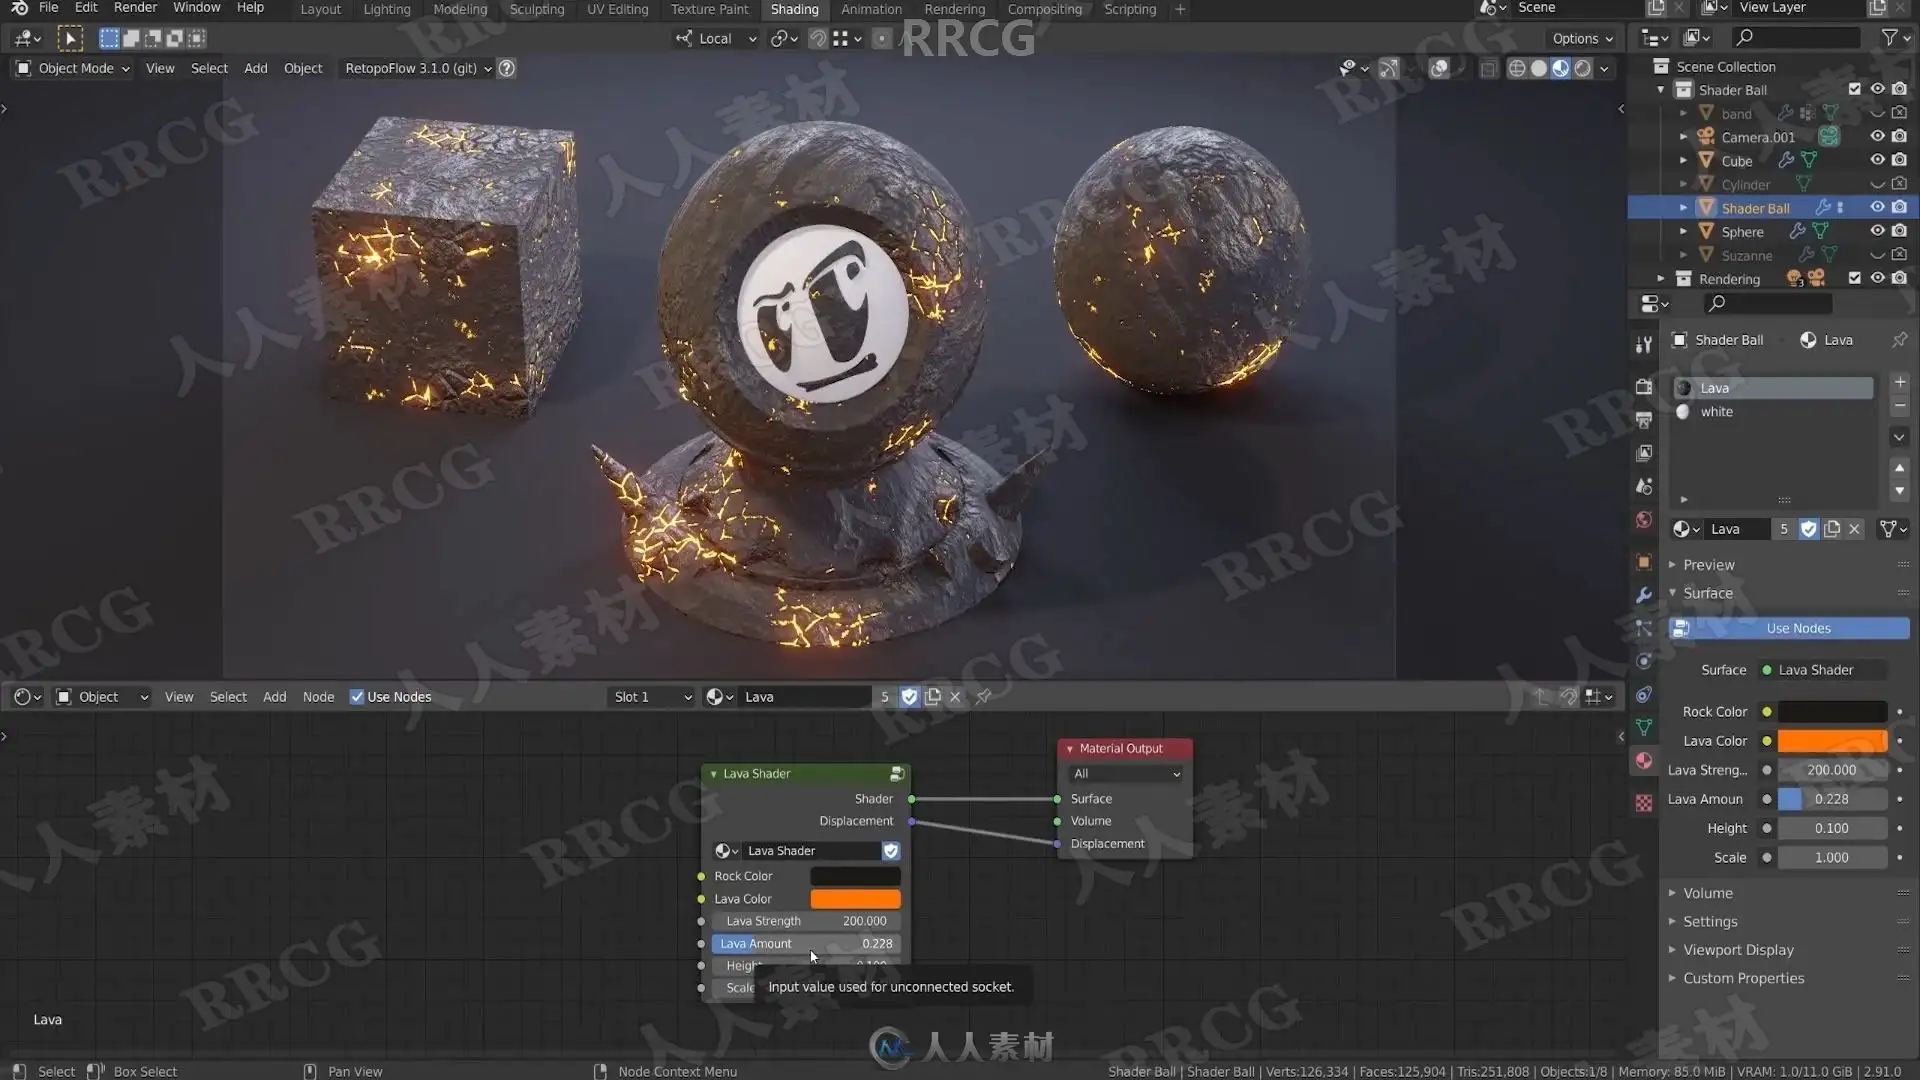Switch to the Compositing workspace tab
1920x1080 pixels.
tap(1044, 9)
